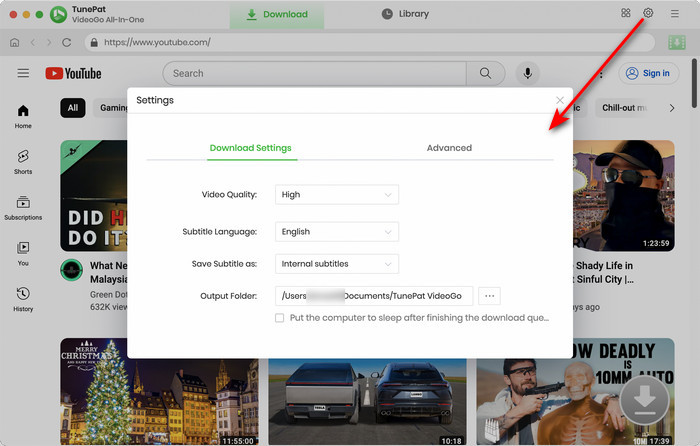The width and height of the screenshot is (700, 446).
Task: Open the YouTube sidebar hamburger menu
Action: pos(23,73)
